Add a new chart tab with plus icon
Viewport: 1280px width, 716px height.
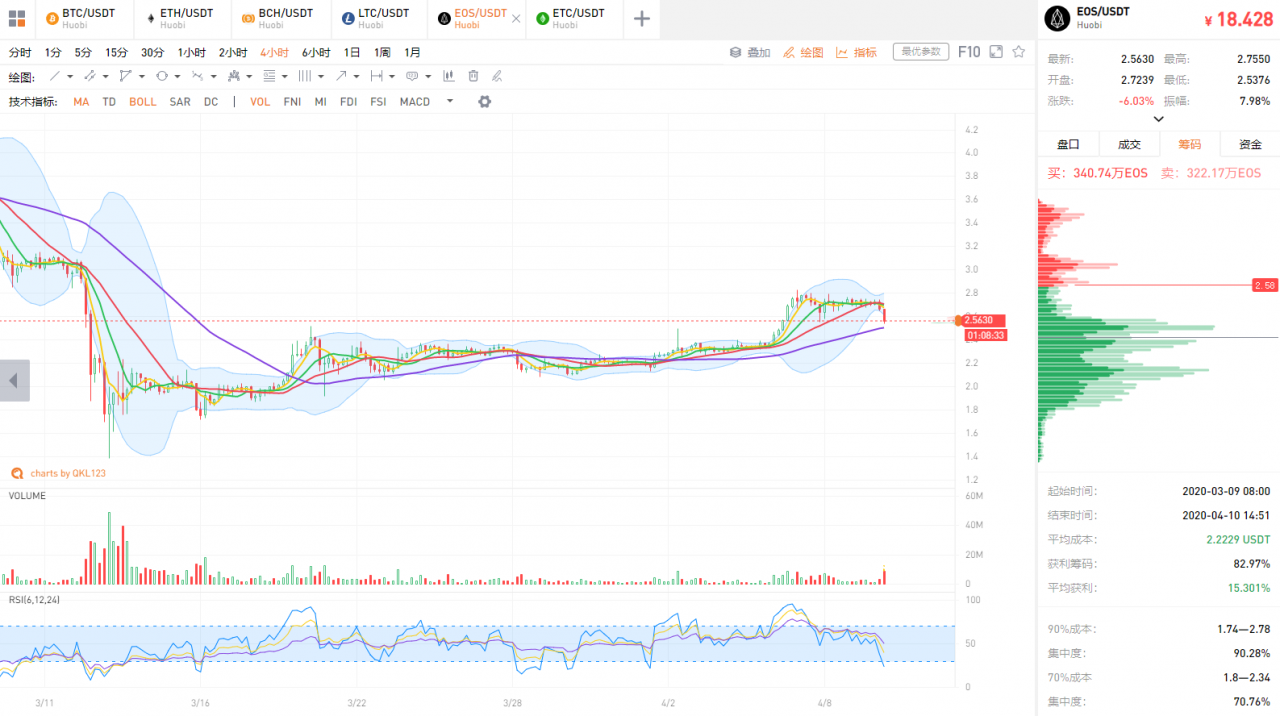click(642, 18)
